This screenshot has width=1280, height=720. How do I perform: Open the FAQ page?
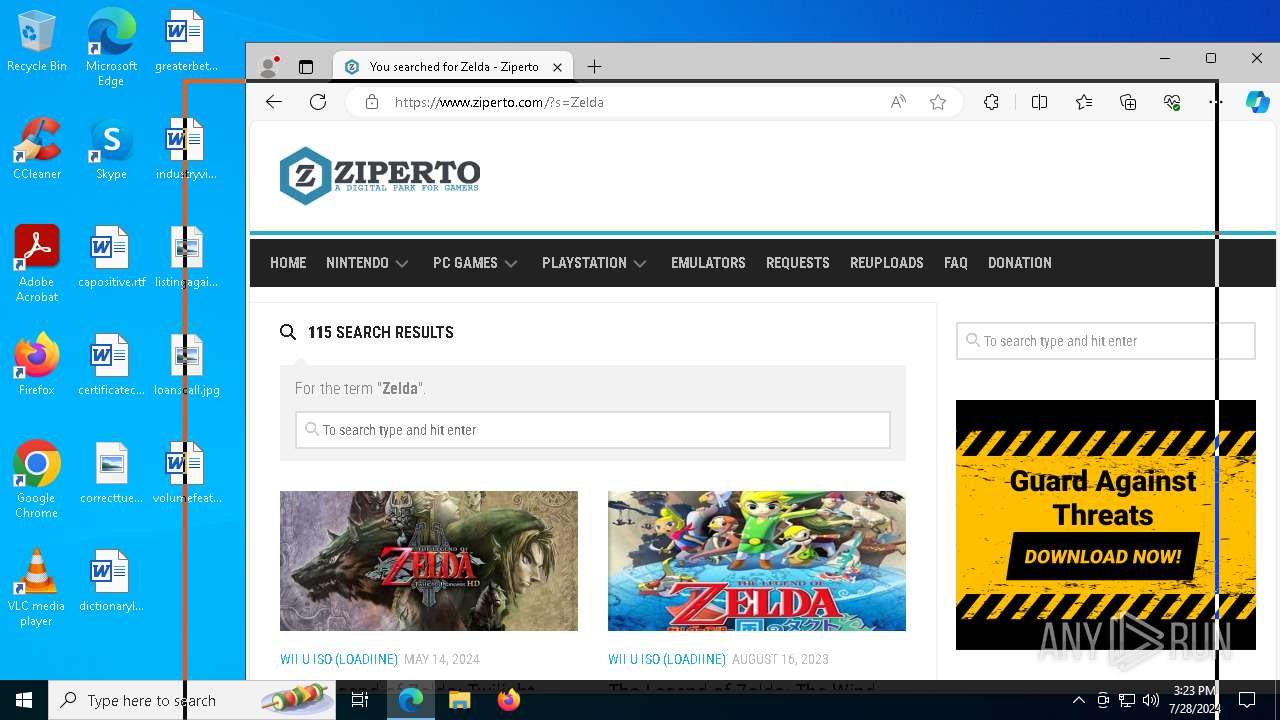pos(956,263)
